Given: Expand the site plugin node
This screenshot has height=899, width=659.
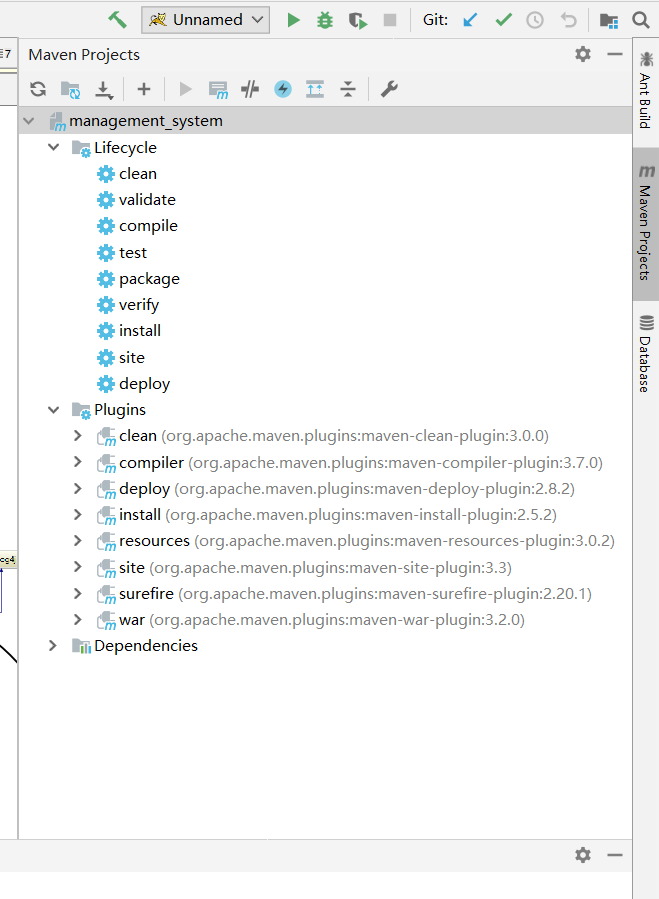Looking at the screenshot, I should click(78, 567).
